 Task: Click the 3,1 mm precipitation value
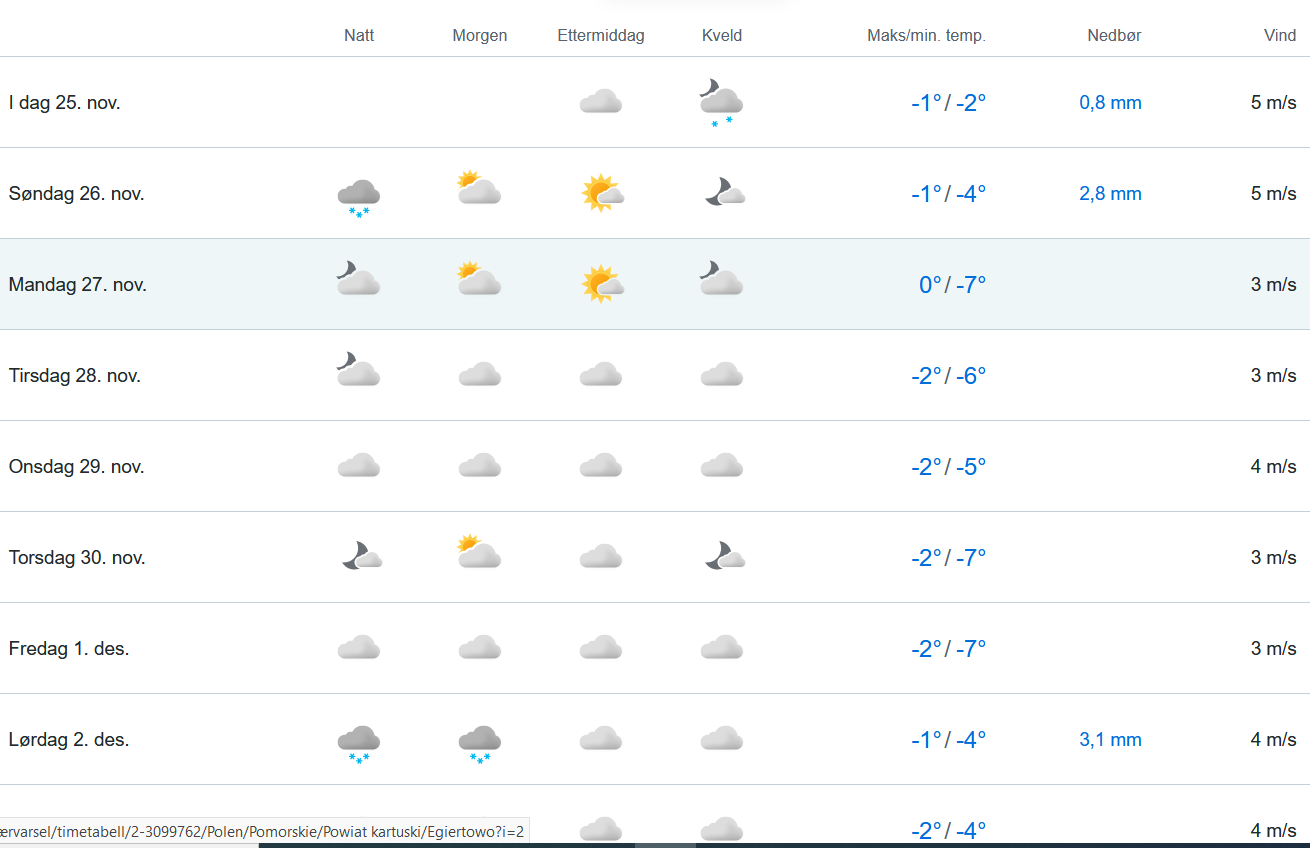coord(1110,740)
